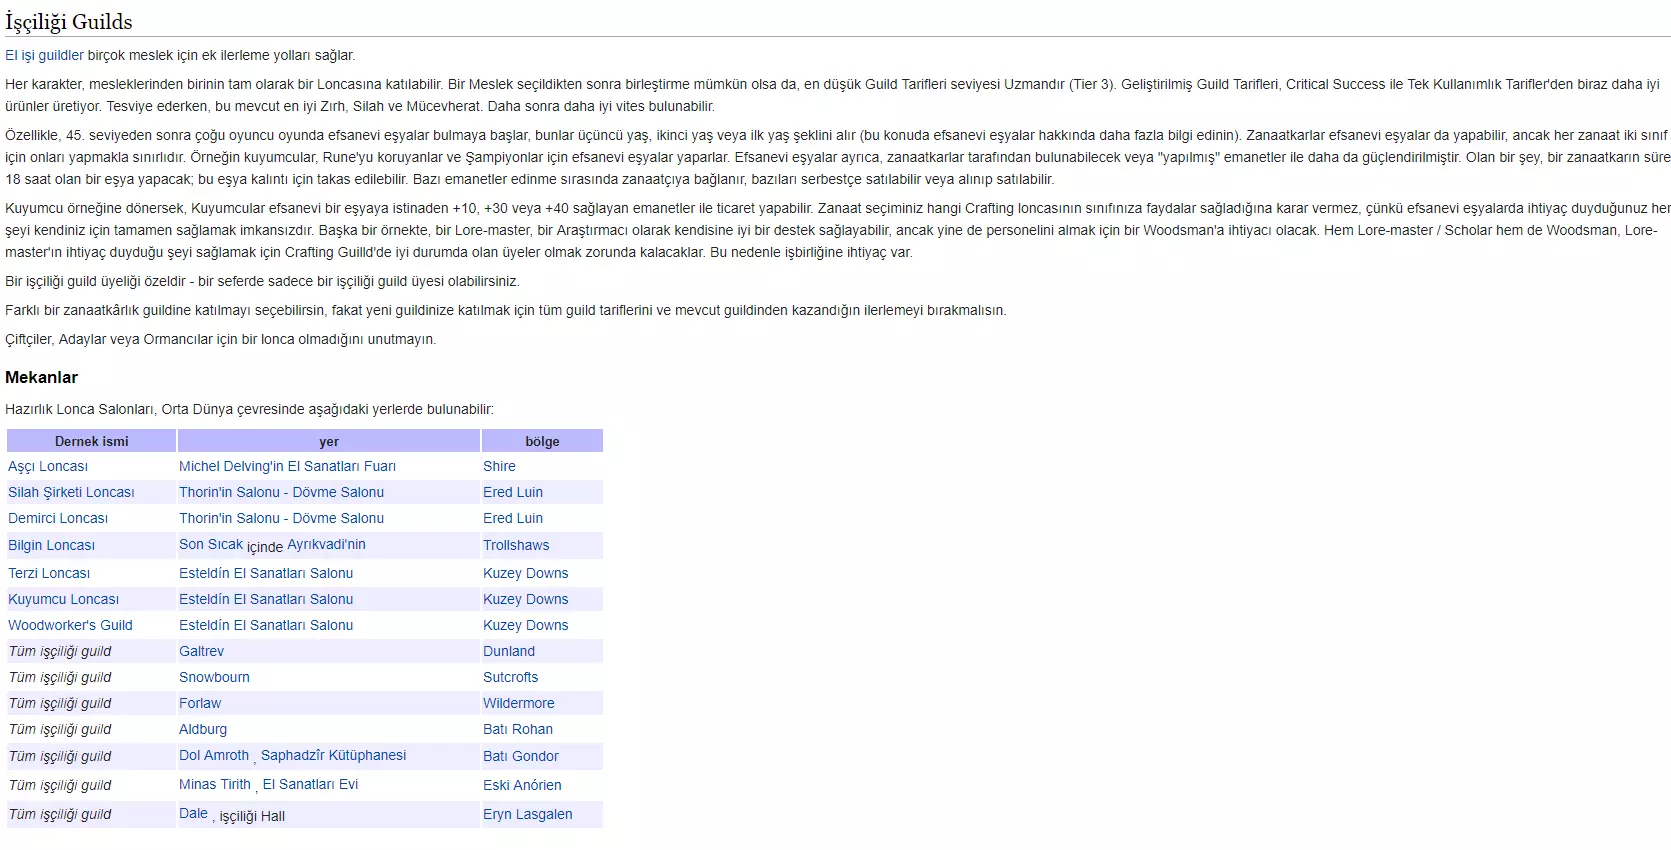Click 'Tüm işçiliği guild' in the Snowbourn row
Viewport: 1671px width, 850px height.
pos(60,677)
